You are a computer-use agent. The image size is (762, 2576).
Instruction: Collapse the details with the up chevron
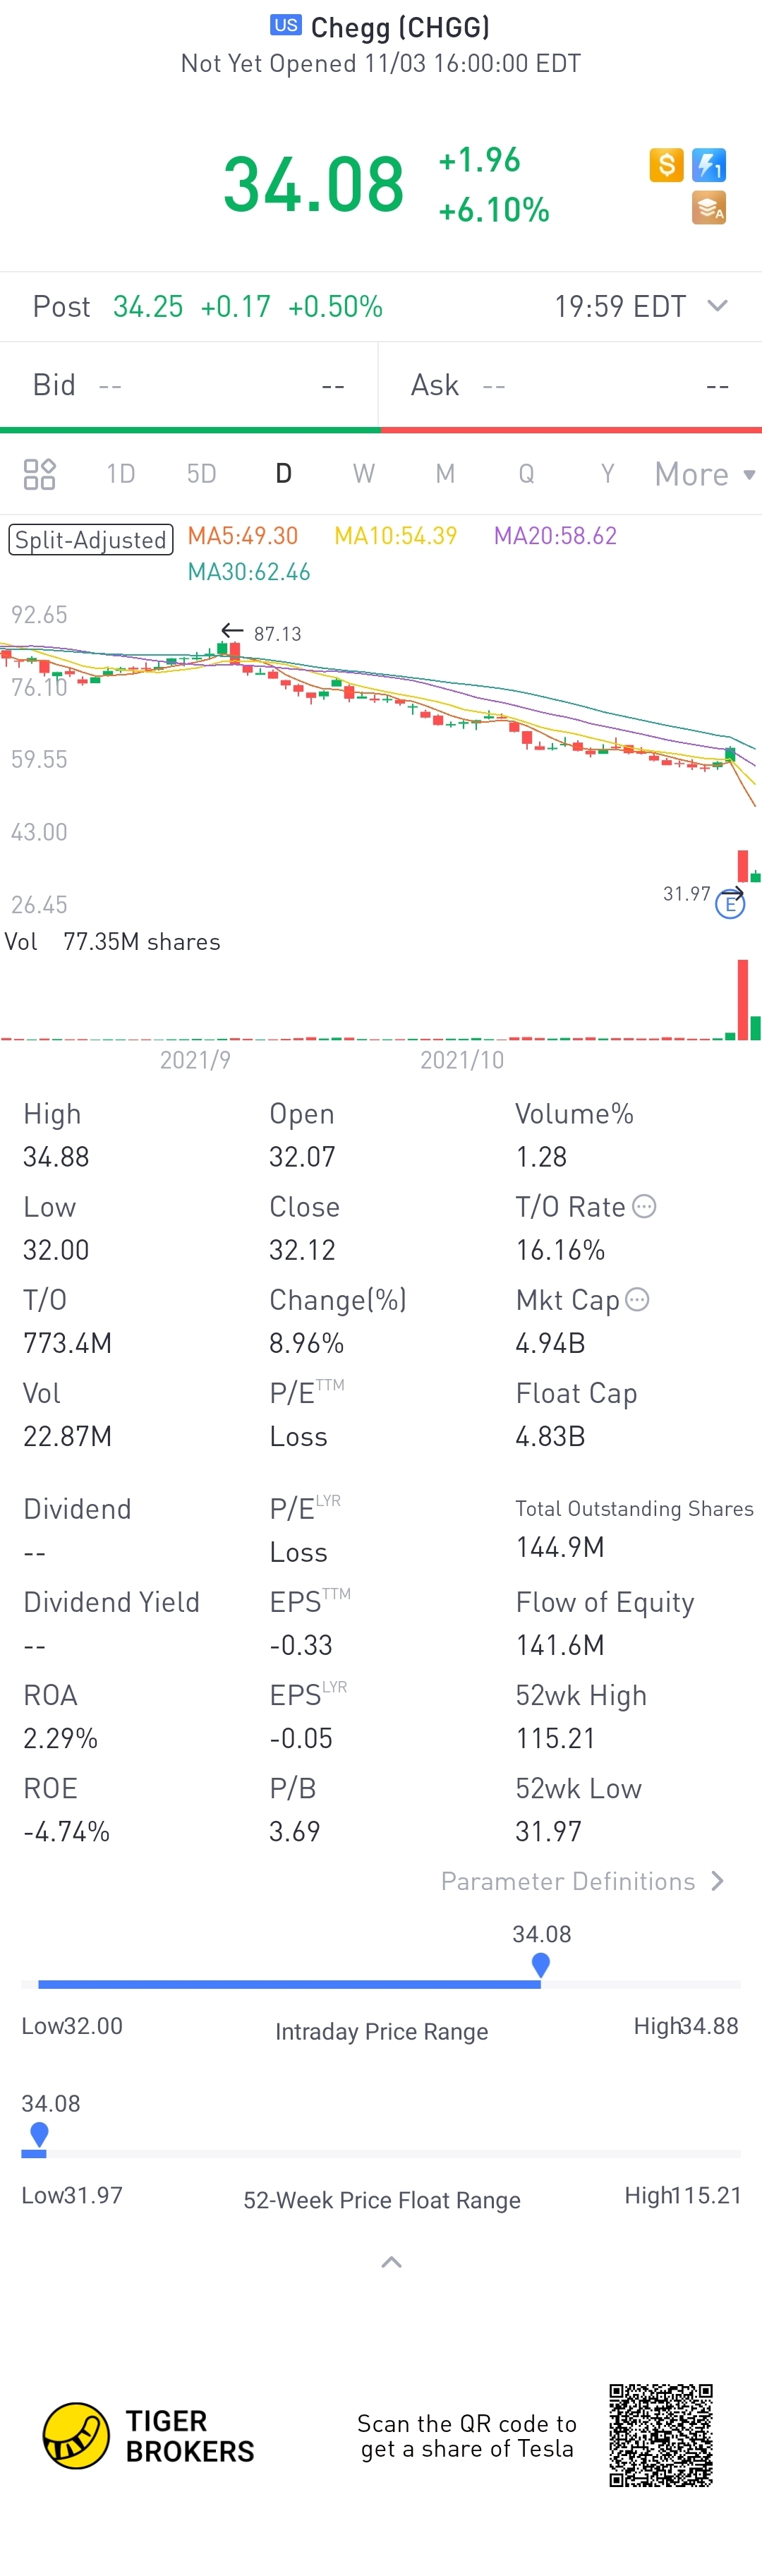pos(392,2262)
